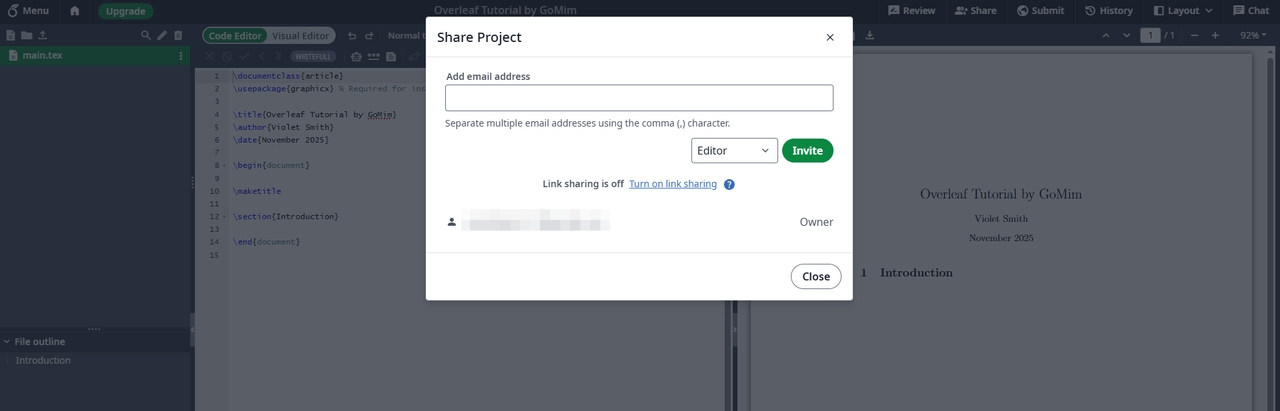Open the Overleaf Menu
Viewport: 1280px width, 411px height.
click(x=28, y=11)
